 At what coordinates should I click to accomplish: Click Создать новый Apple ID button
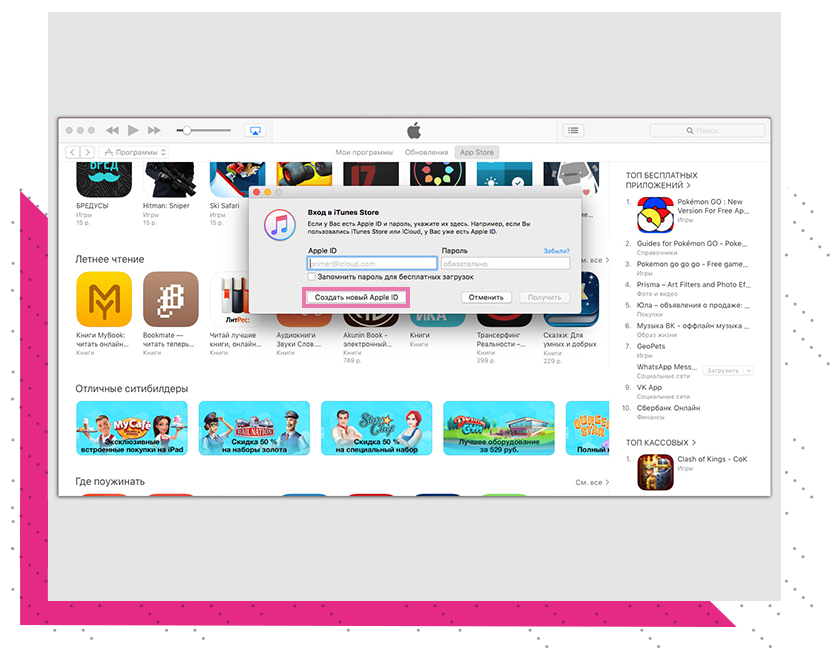click(356, 297)
